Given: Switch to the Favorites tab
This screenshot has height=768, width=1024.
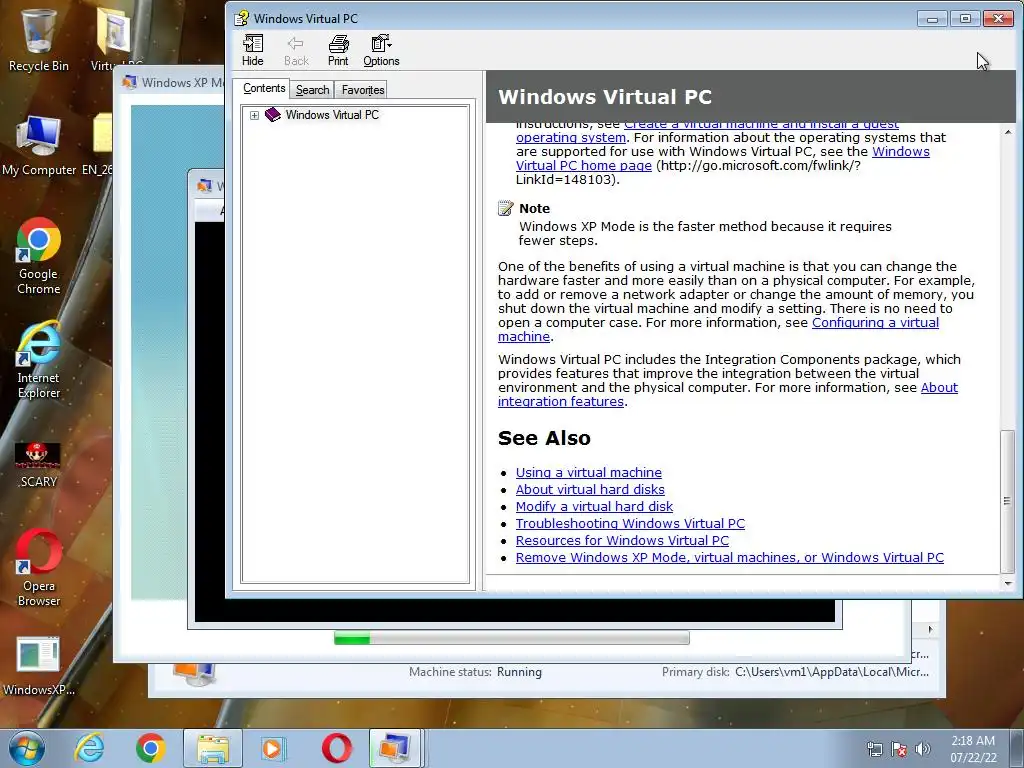Looking at the screenshot, I should [x=362, y=90].
